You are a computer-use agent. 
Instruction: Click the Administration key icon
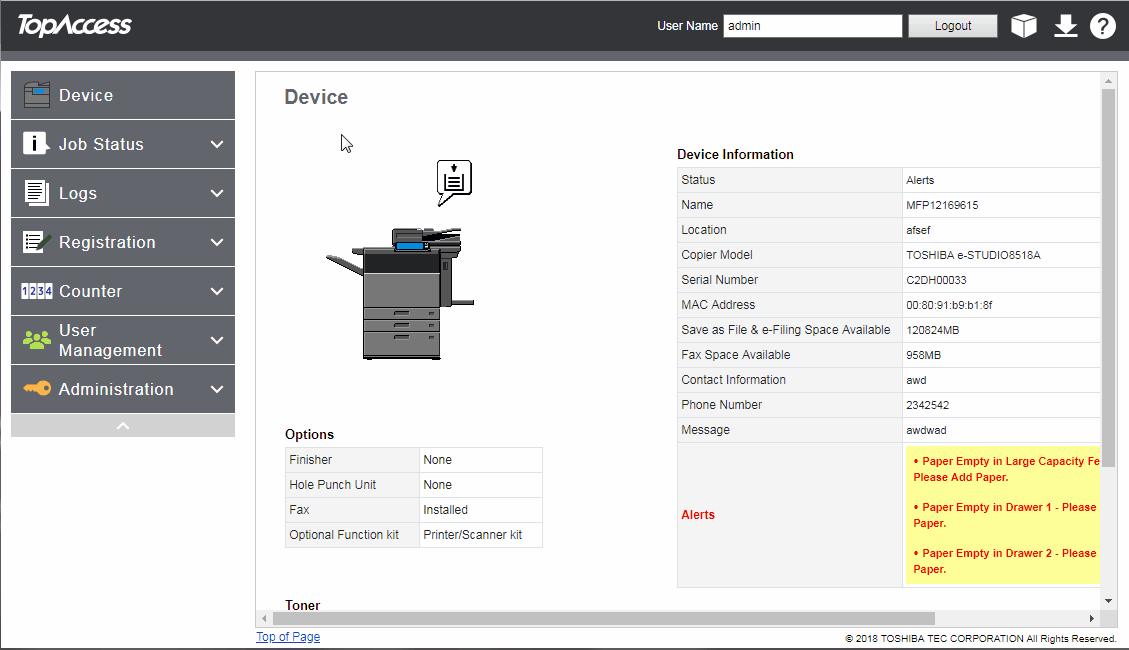36,389
